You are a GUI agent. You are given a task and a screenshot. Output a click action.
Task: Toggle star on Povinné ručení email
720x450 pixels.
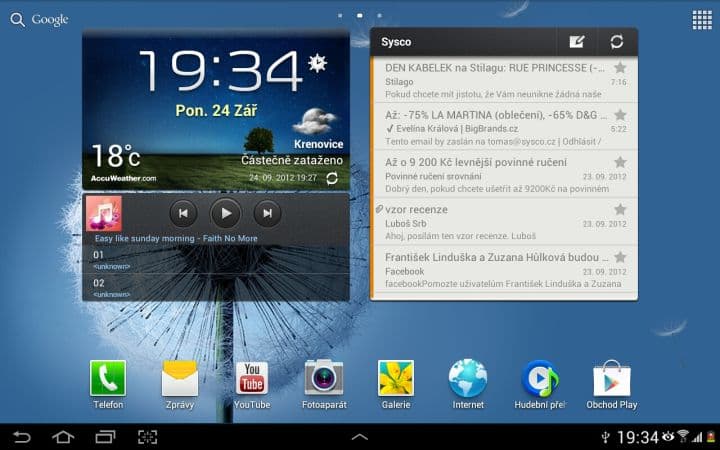(620, 162)
